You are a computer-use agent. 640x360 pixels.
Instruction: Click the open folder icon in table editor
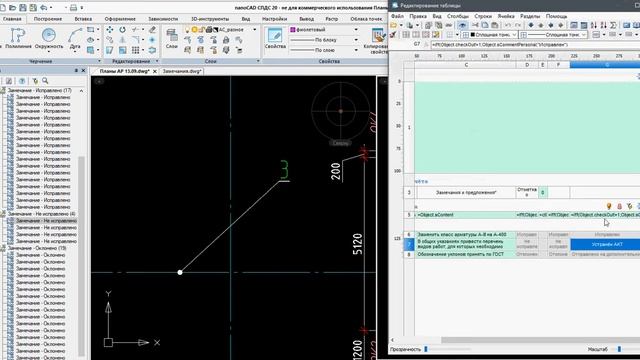pos(394,25)
